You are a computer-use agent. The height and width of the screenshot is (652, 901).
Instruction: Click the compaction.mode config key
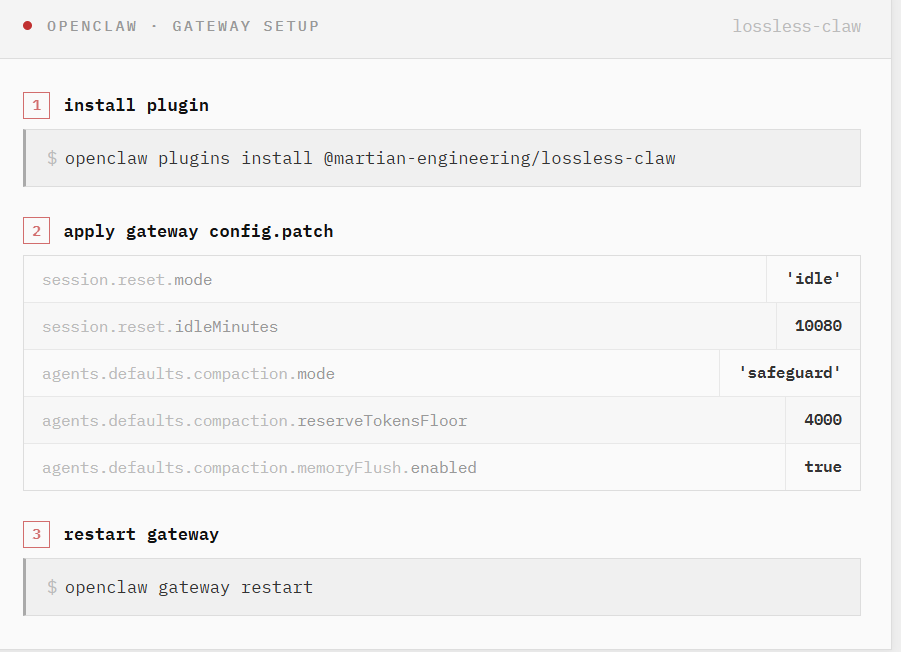pyautogui.click(x=188, y=373)
